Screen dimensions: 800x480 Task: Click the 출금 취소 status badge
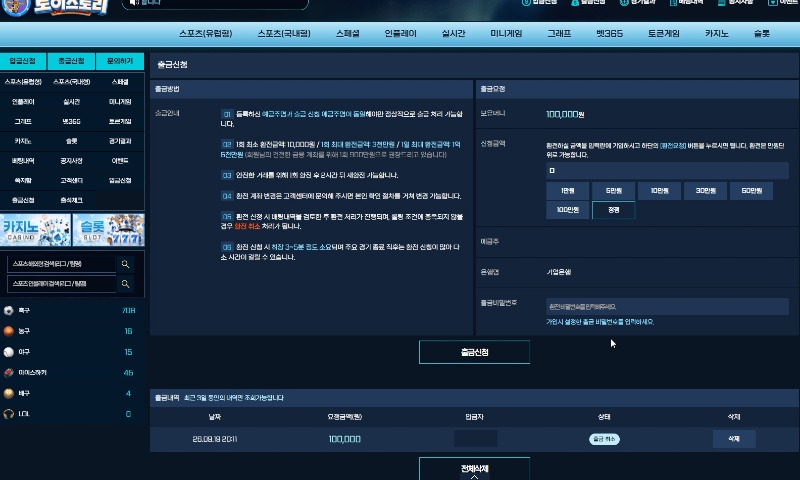tap(605, 439)
